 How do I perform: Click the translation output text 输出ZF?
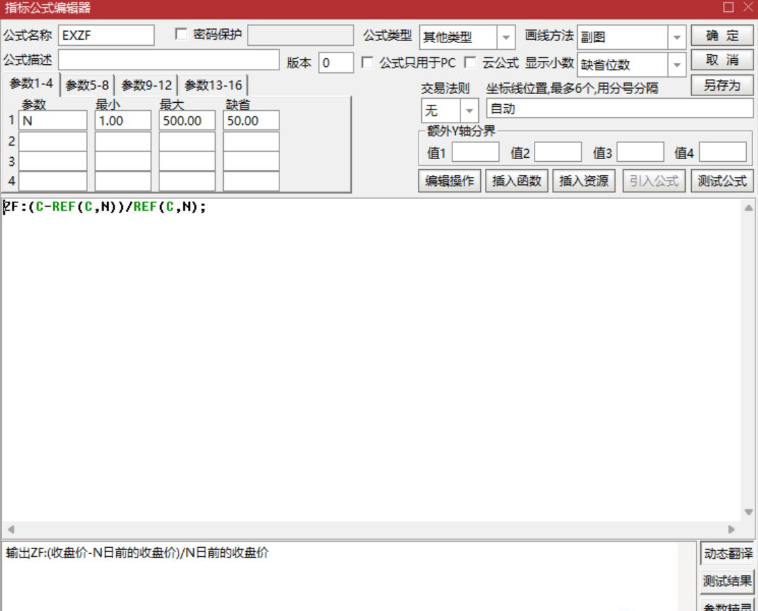[137, 553]
